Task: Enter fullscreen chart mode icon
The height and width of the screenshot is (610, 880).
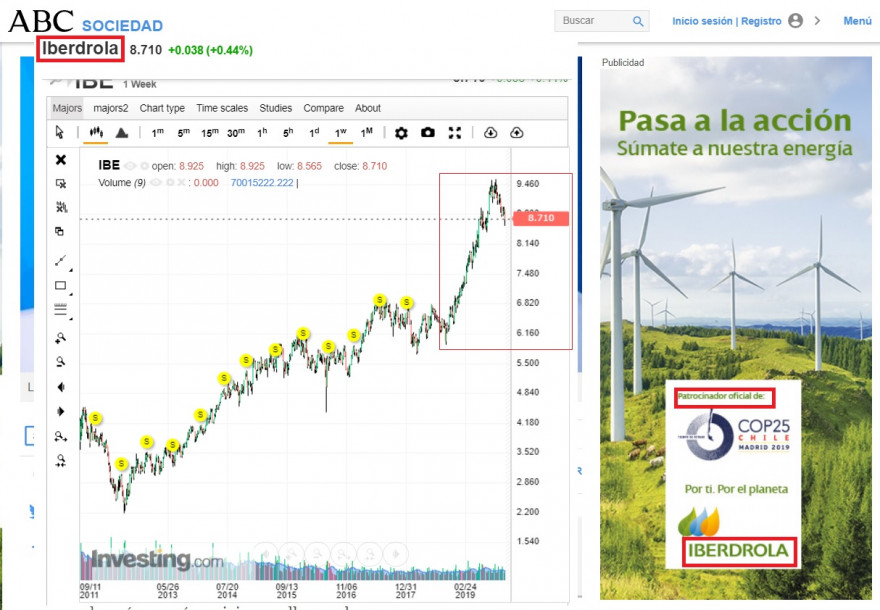Action: click(x=455, y=133)
